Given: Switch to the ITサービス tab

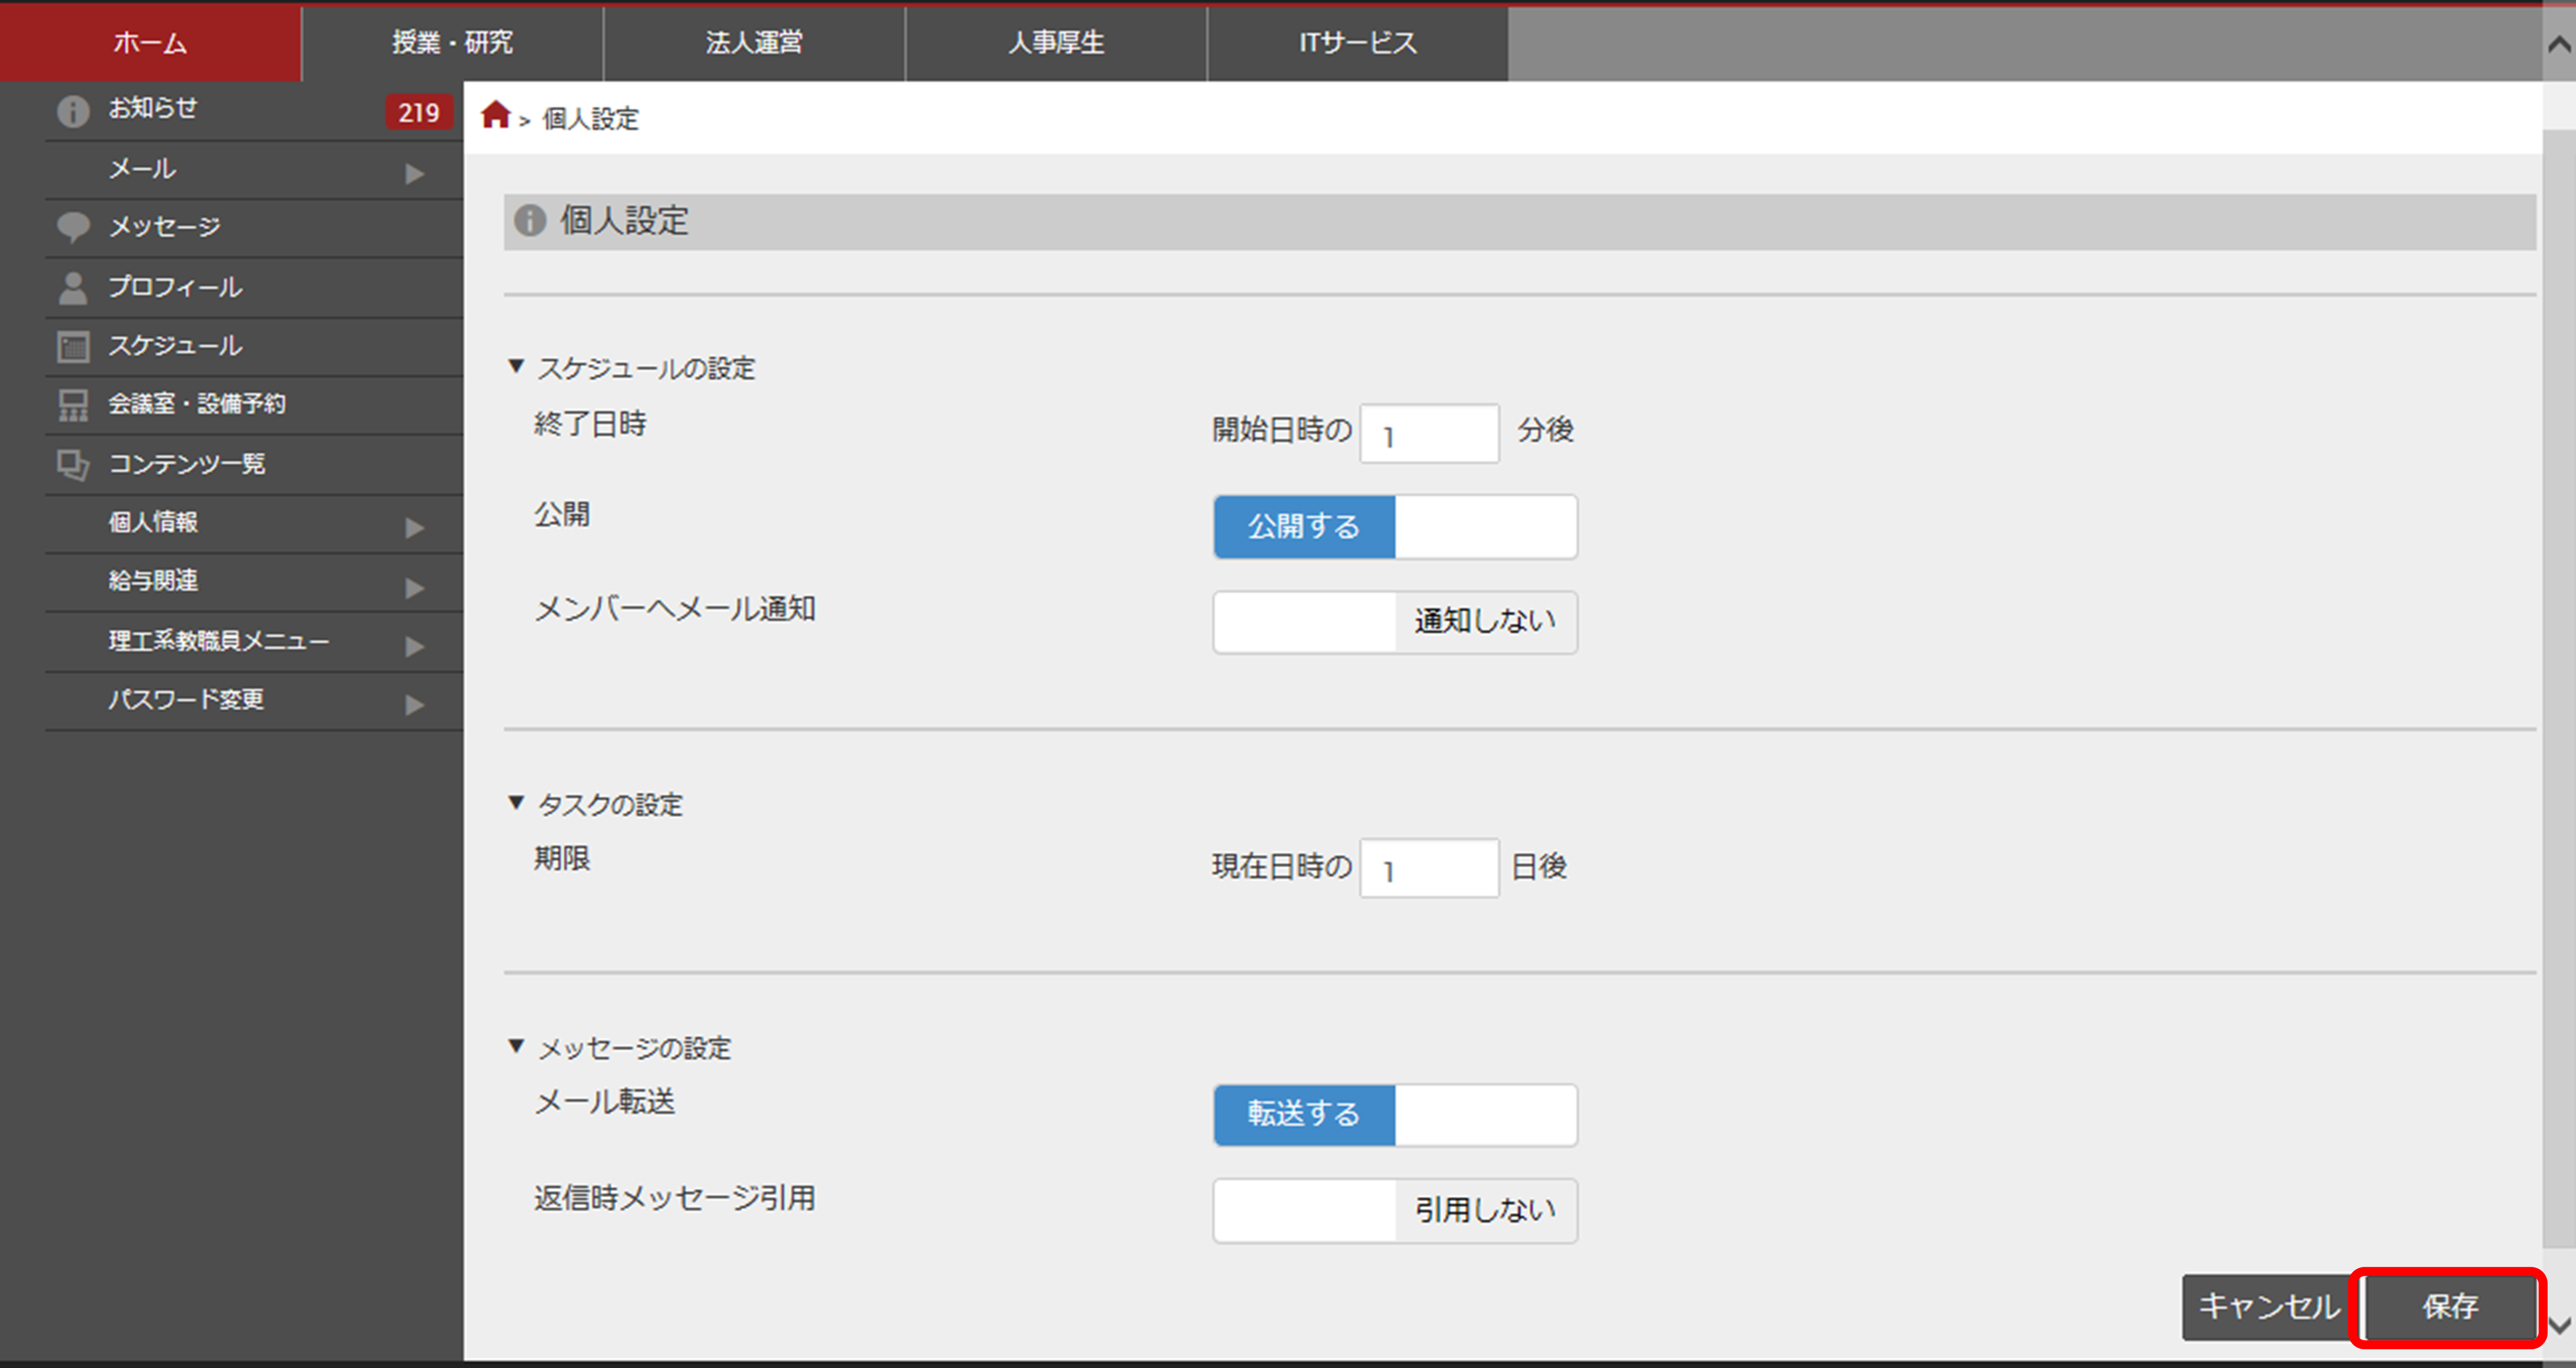Looking at the screenshot, I should [x=1358, y=42].
